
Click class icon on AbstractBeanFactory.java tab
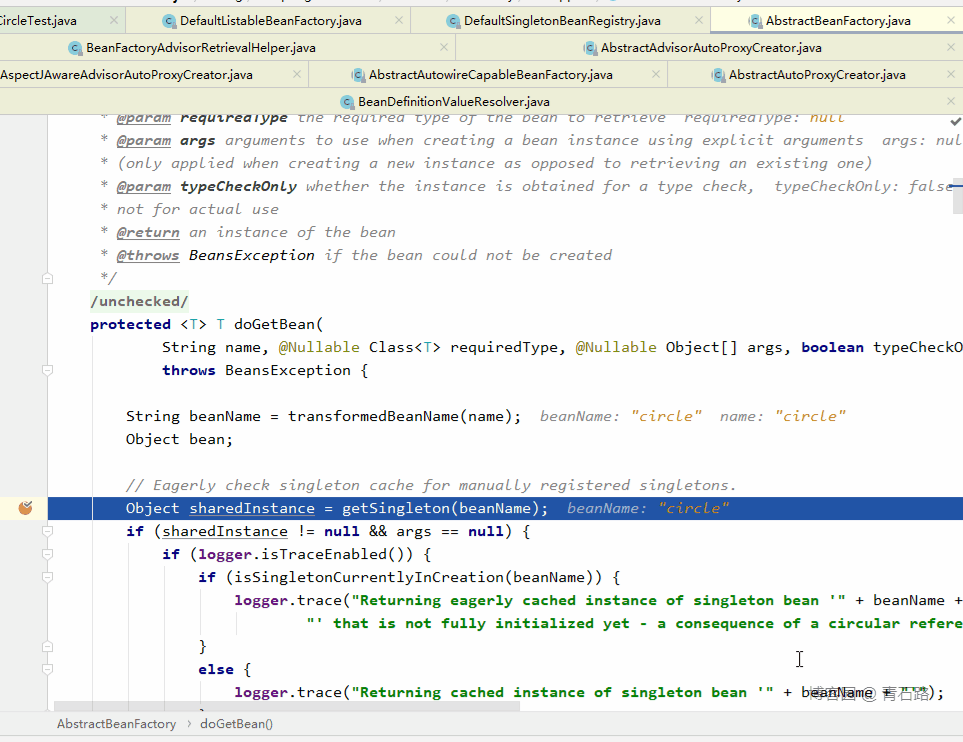click(755, 21)
